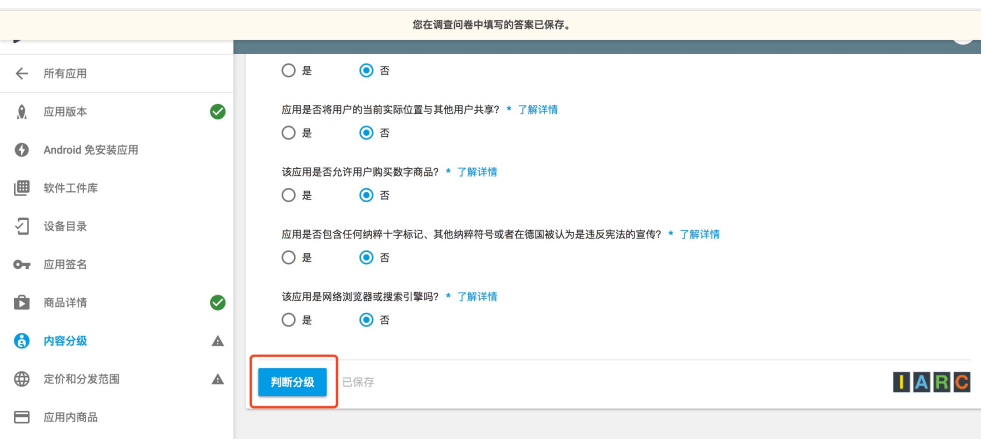Select 是 in the topmost radio row
The image size is (984, 446).
[288, 70]
